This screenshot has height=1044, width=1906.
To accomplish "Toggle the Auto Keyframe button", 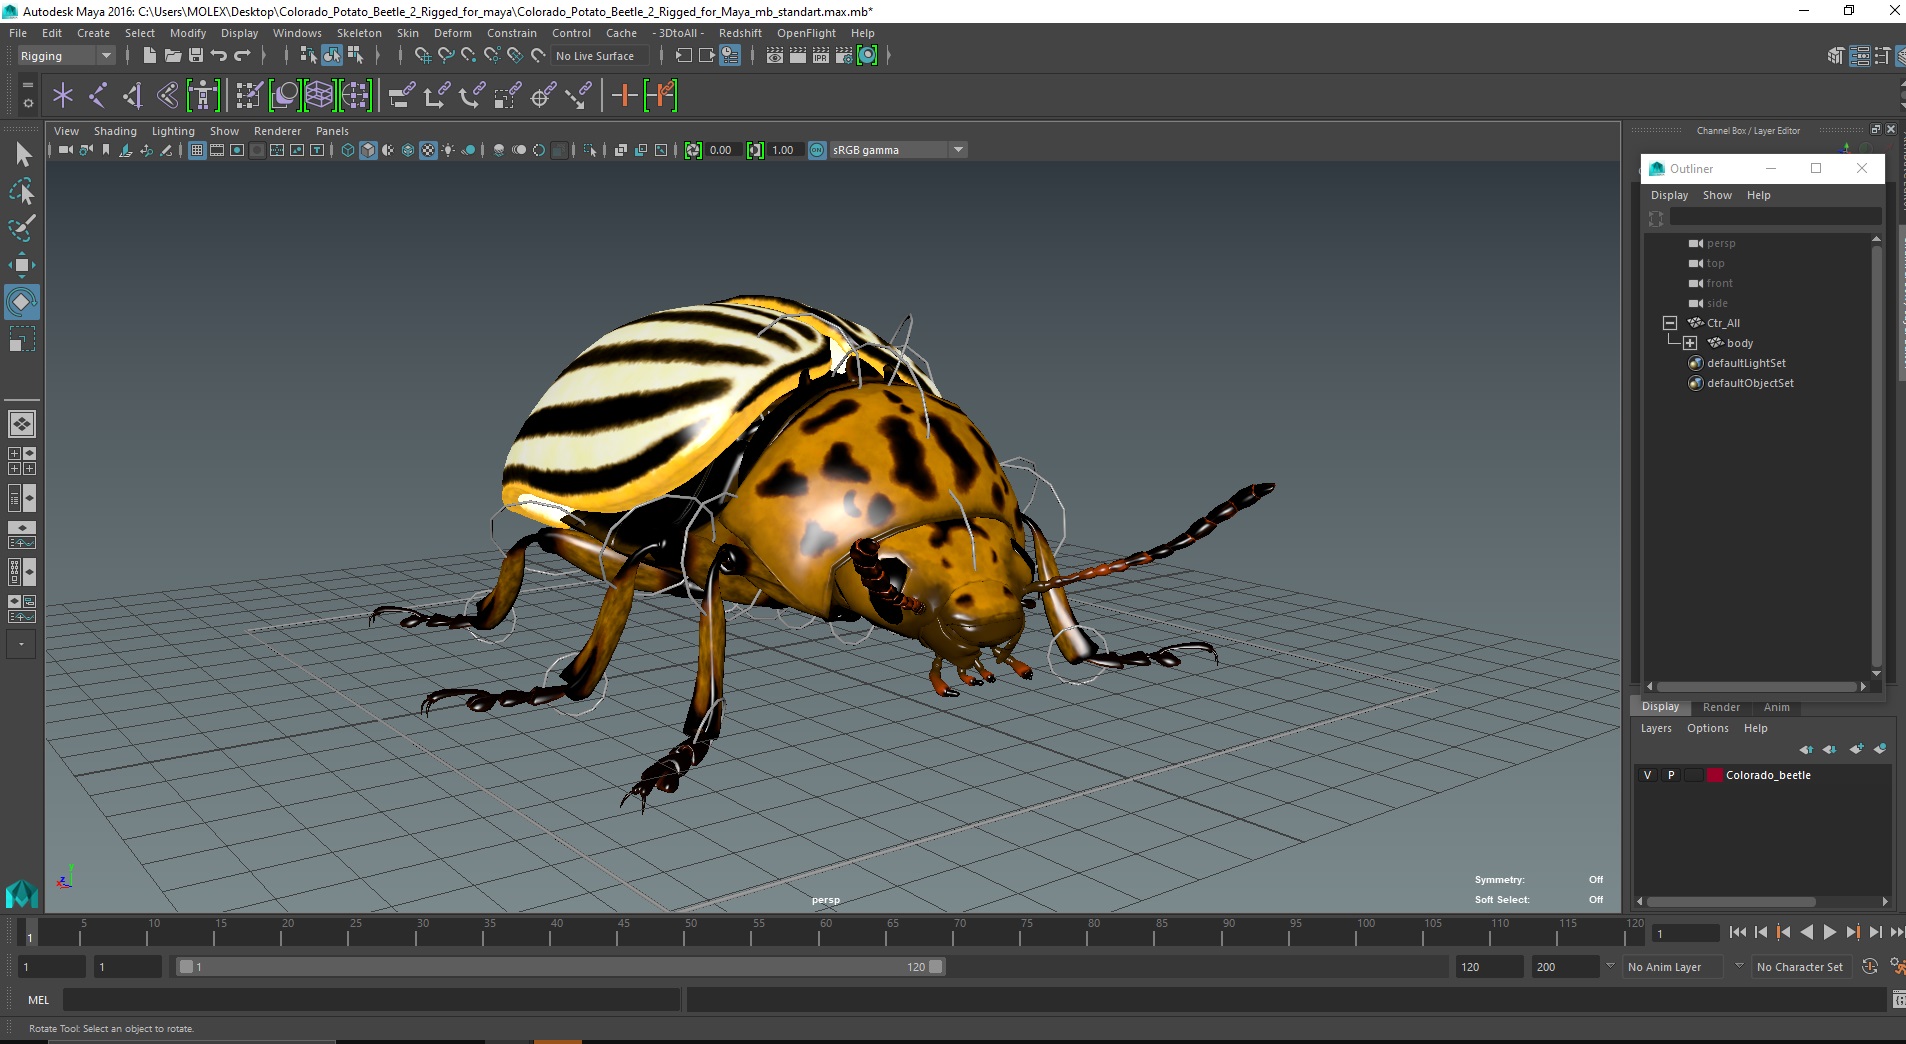I will 1870,967.
